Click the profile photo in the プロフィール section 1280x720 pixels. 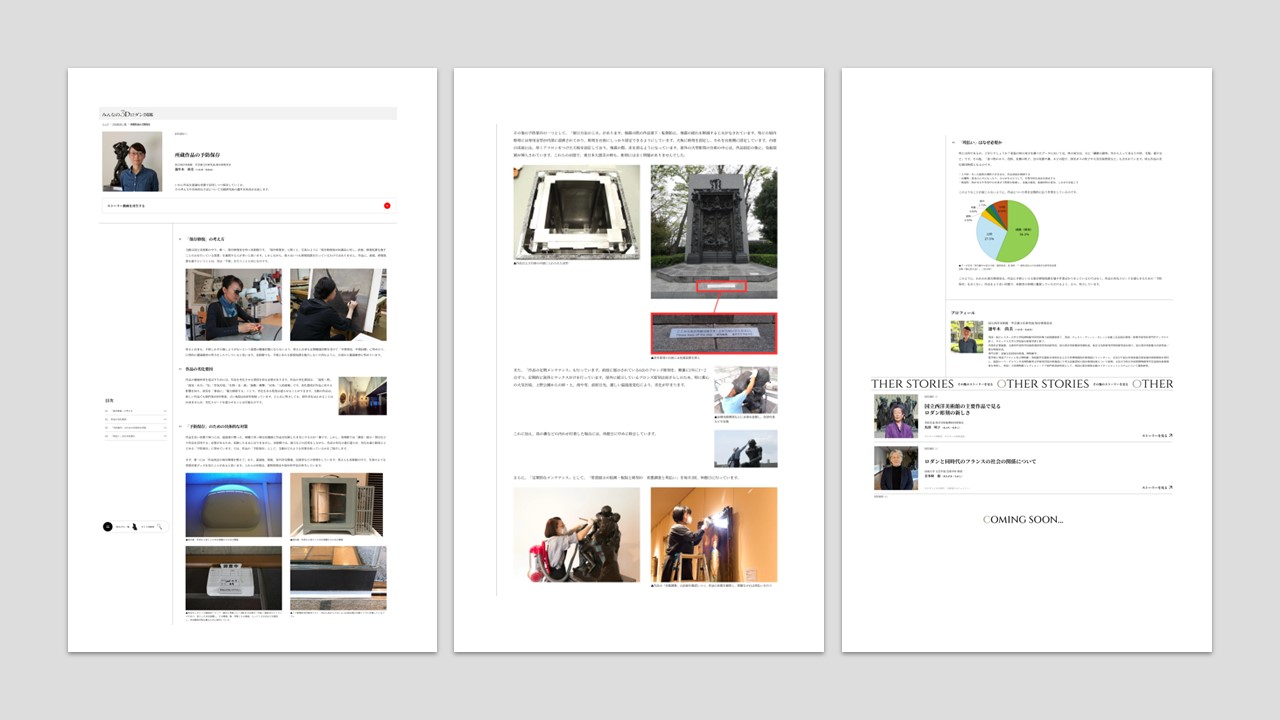[x=966, y=337]
